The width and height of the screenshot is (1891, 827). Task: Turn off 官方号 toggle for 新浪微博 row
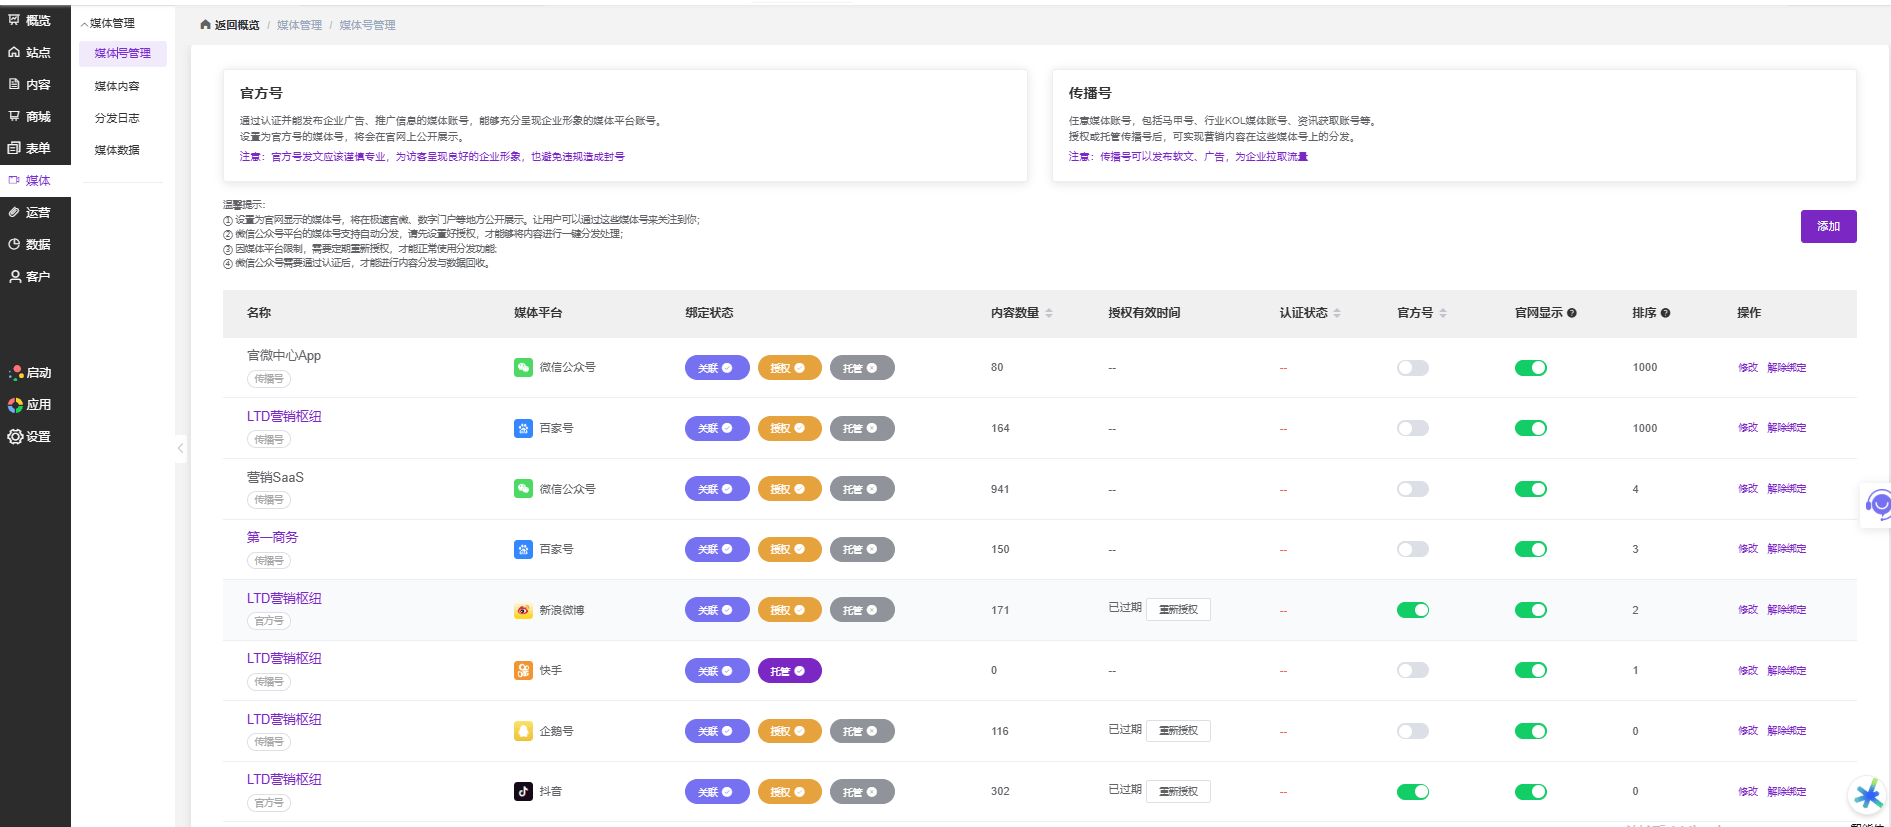1412,610
